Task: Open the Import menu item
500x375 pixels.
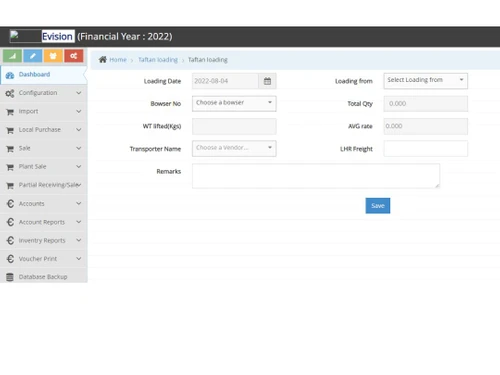Action: pyautogui.click(x=43, y=111)
